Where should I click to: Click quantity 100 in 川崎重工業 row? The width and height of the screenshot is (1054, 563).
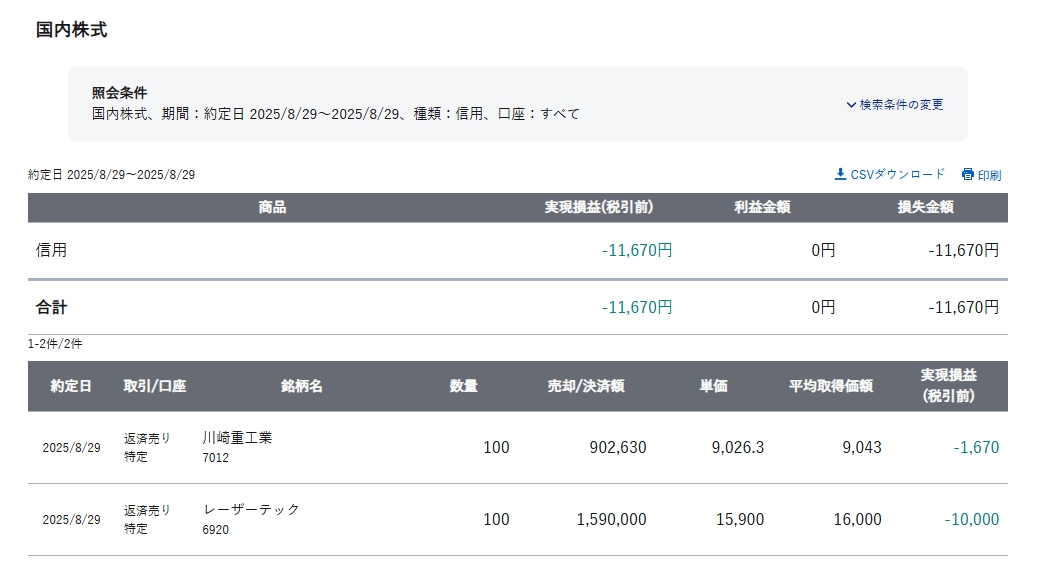pyautogui.click(x=496, y=447)
